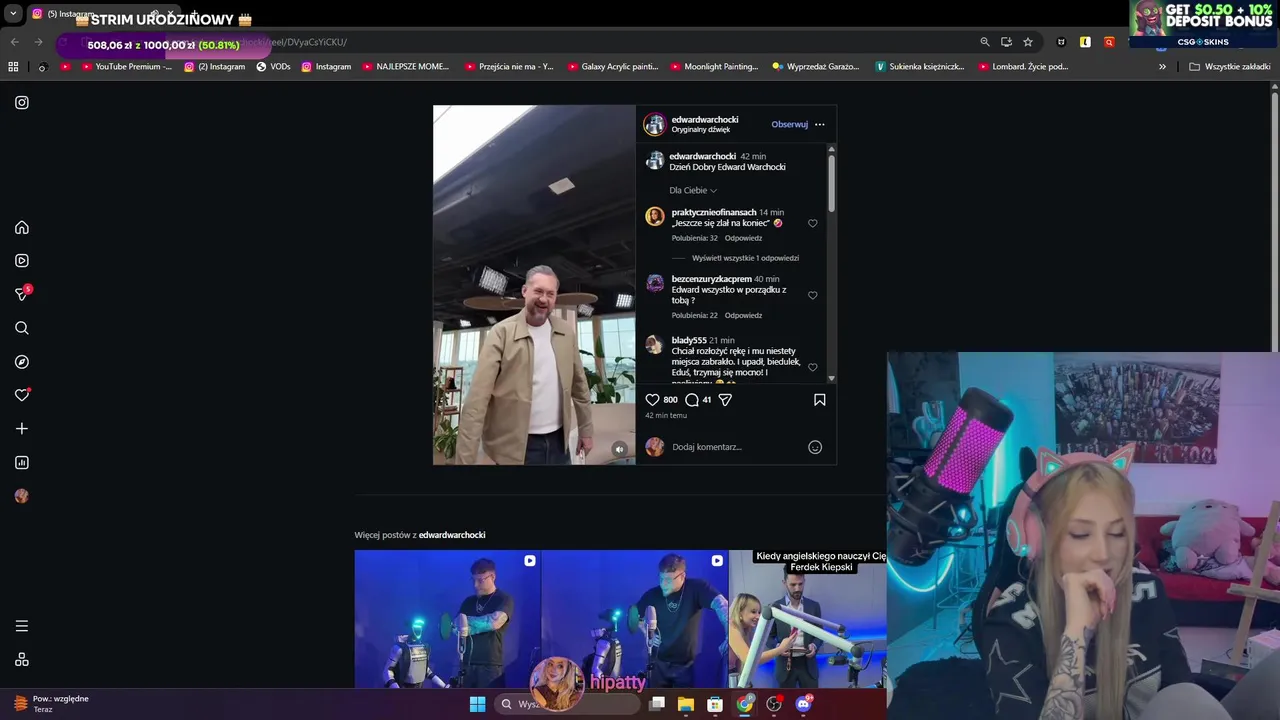Open Reels from the sidebar
The height and width of the screenshot is (720, 1280).
pyautogui.click(x=22, y=261)
